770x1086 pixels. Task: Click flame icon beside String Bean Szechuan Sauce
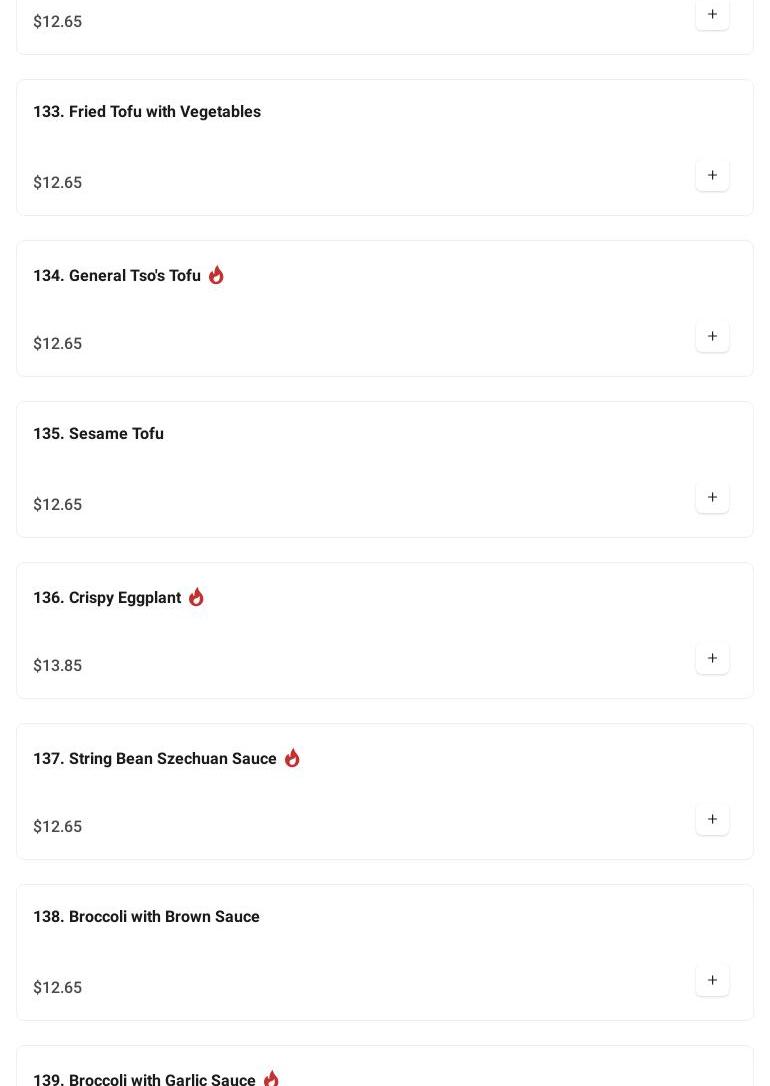pyautogui.click(x=292, y=758)
